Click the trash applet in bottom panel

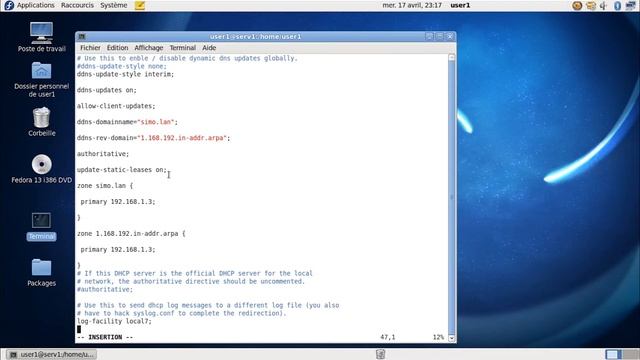tap(380, 354)
